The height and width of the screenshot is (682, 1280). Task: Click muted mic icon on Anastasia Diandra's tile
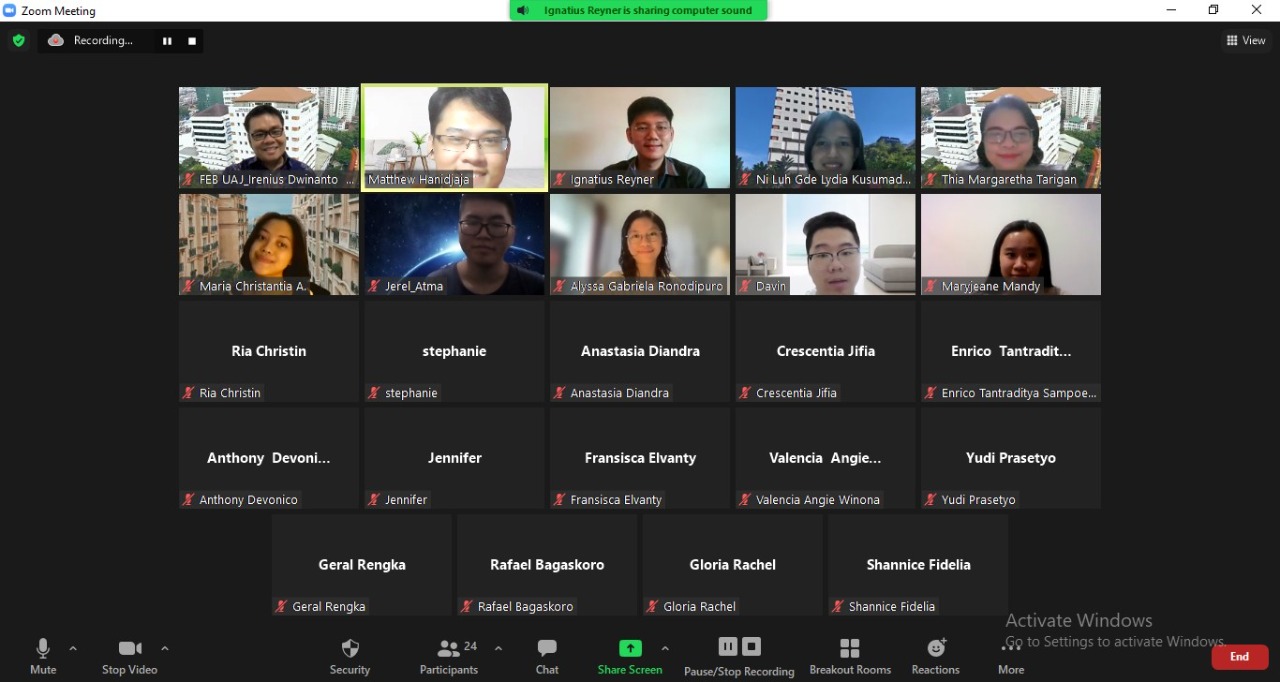click(559, 393)
